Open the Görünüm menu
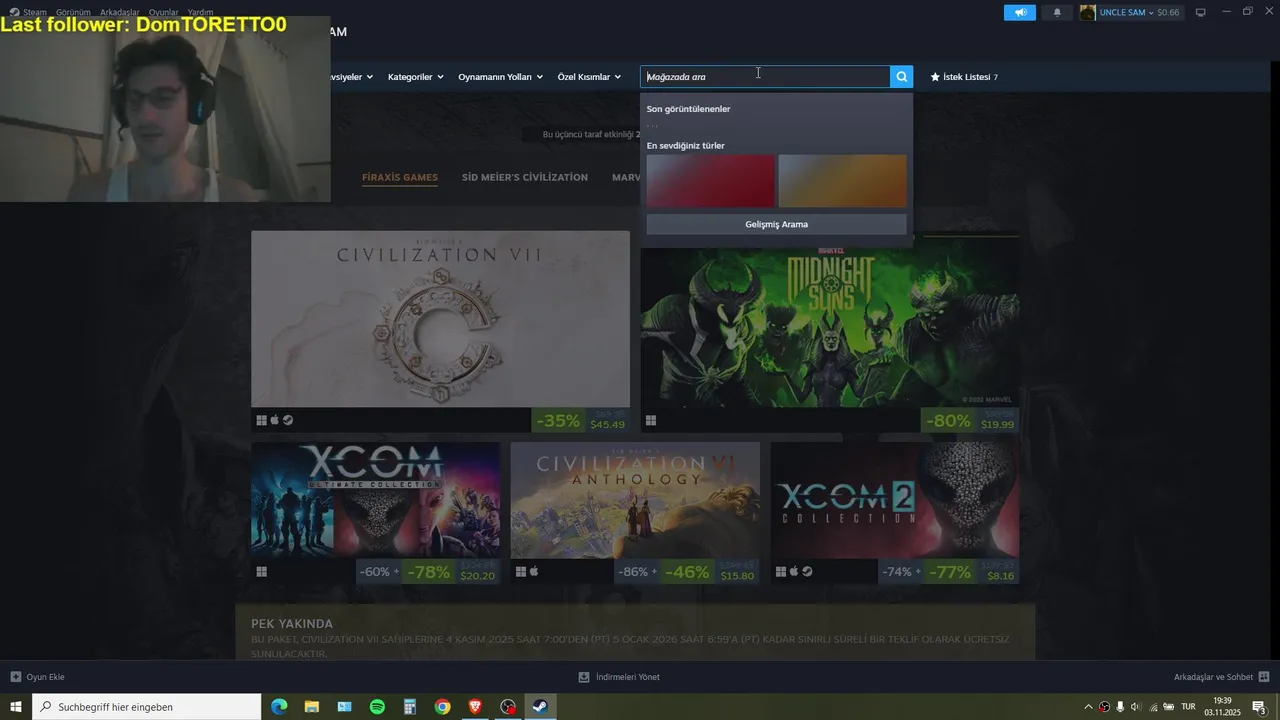Viewport: 1280px width, 720px height. click(x=73, y=12)
